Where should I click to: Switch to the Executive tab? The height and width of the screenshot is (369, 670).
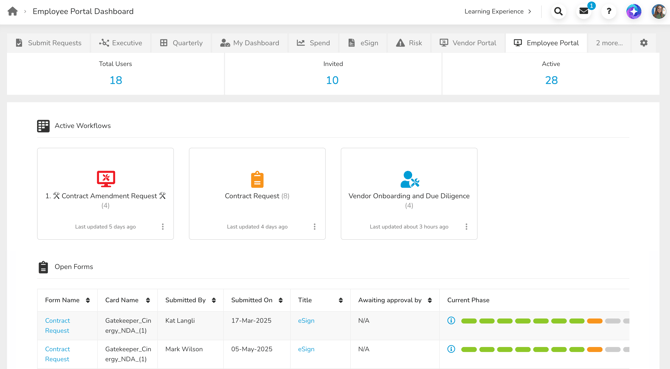tap(120, 43)
